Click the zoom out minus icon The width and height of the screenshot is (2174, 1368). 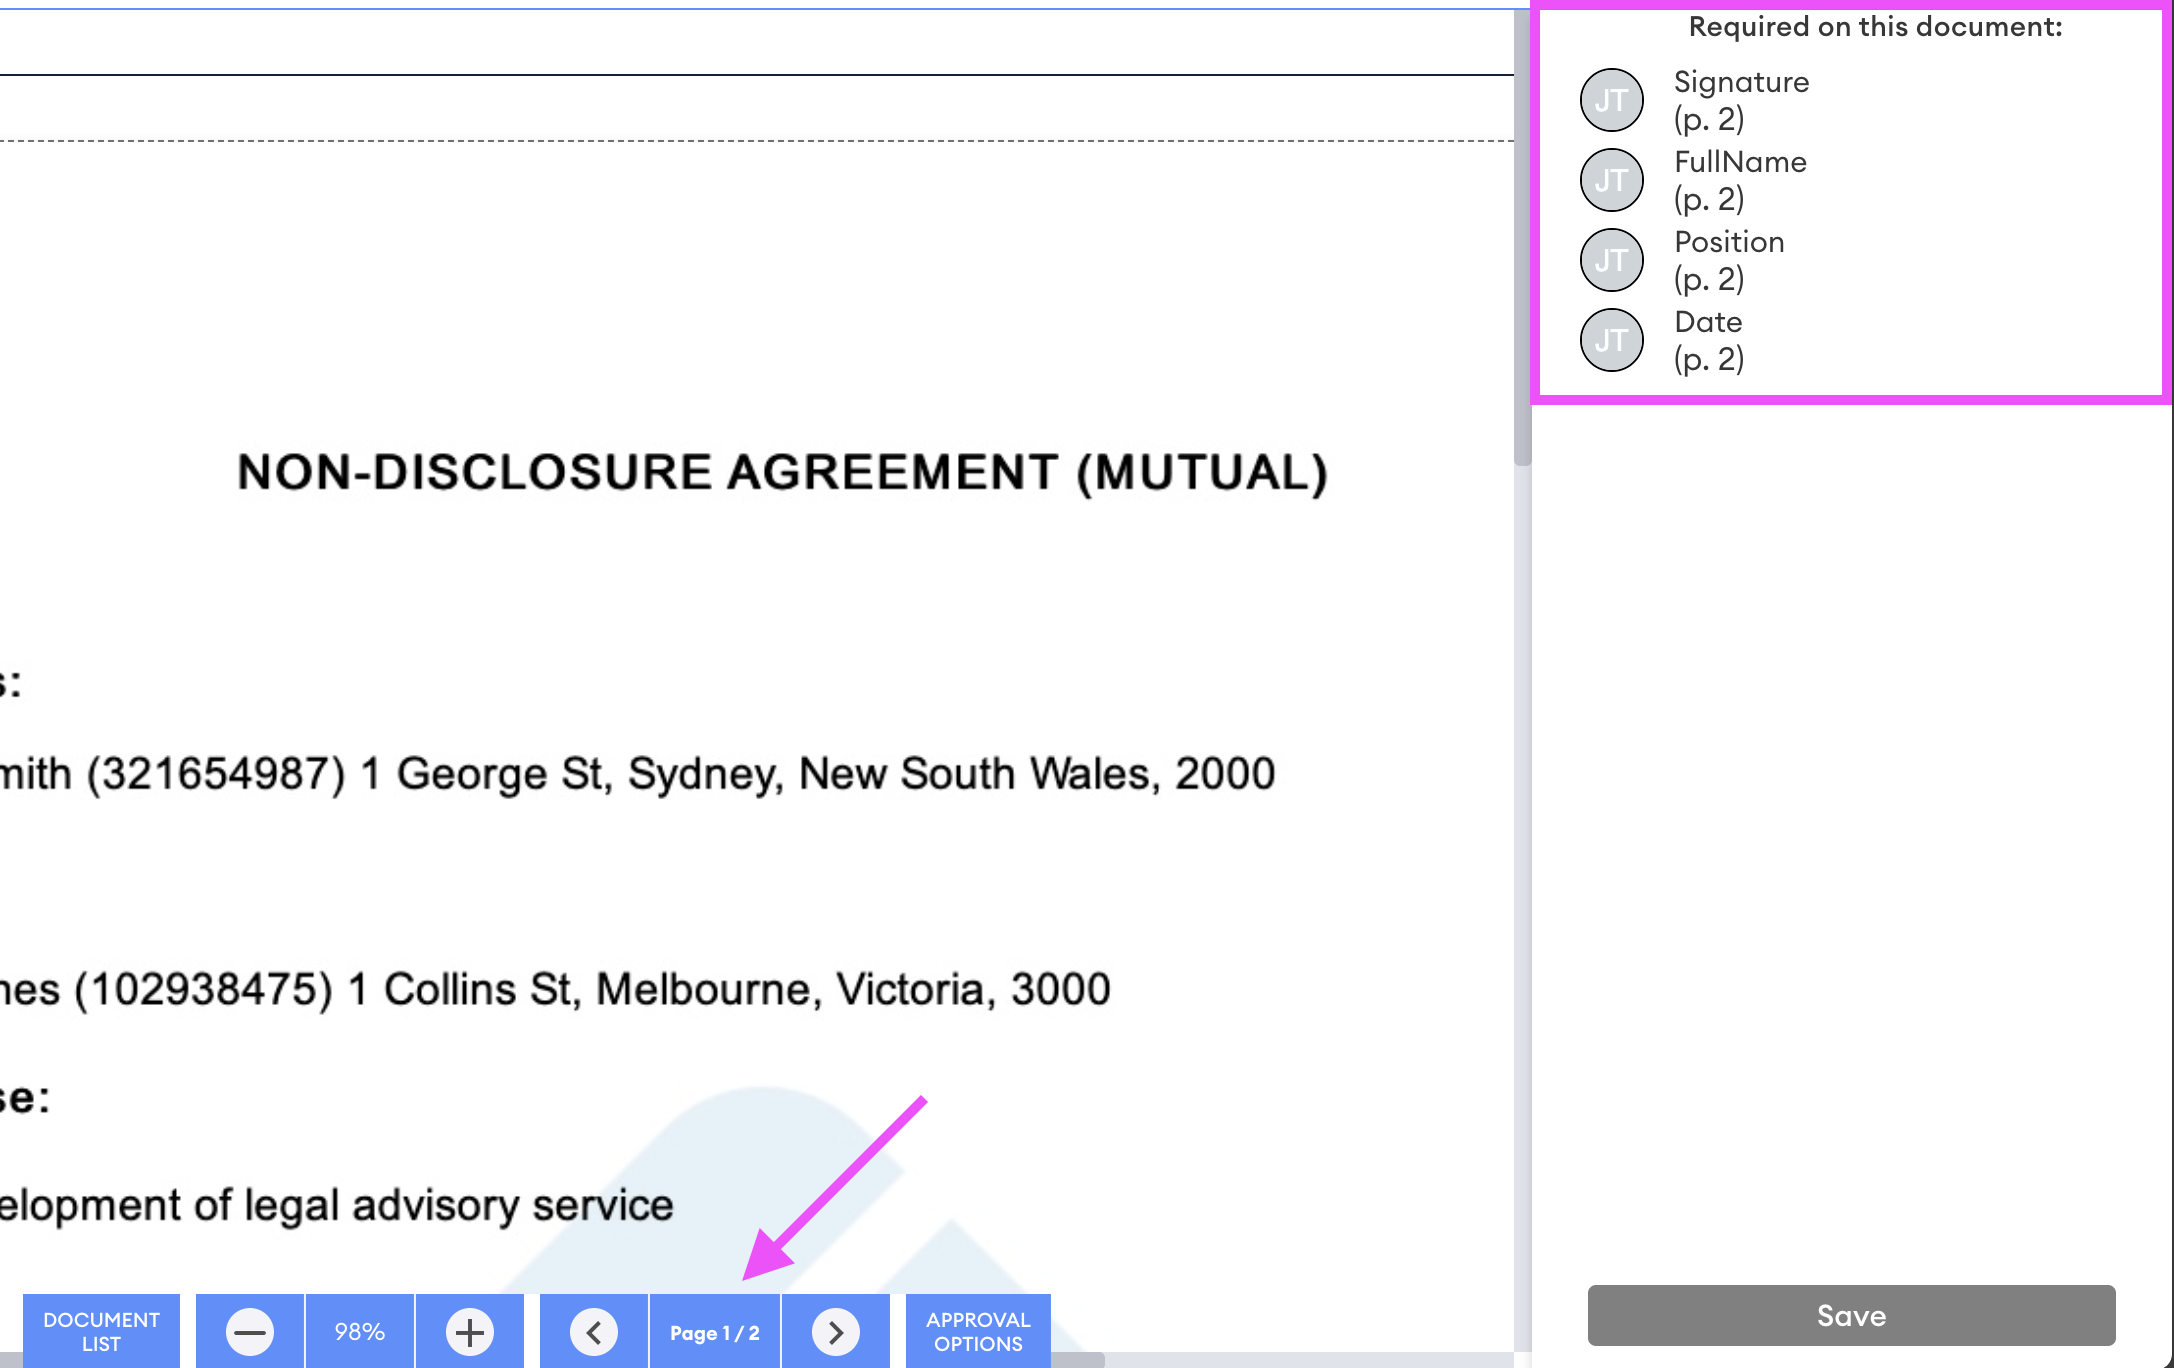click(250, 1332)
